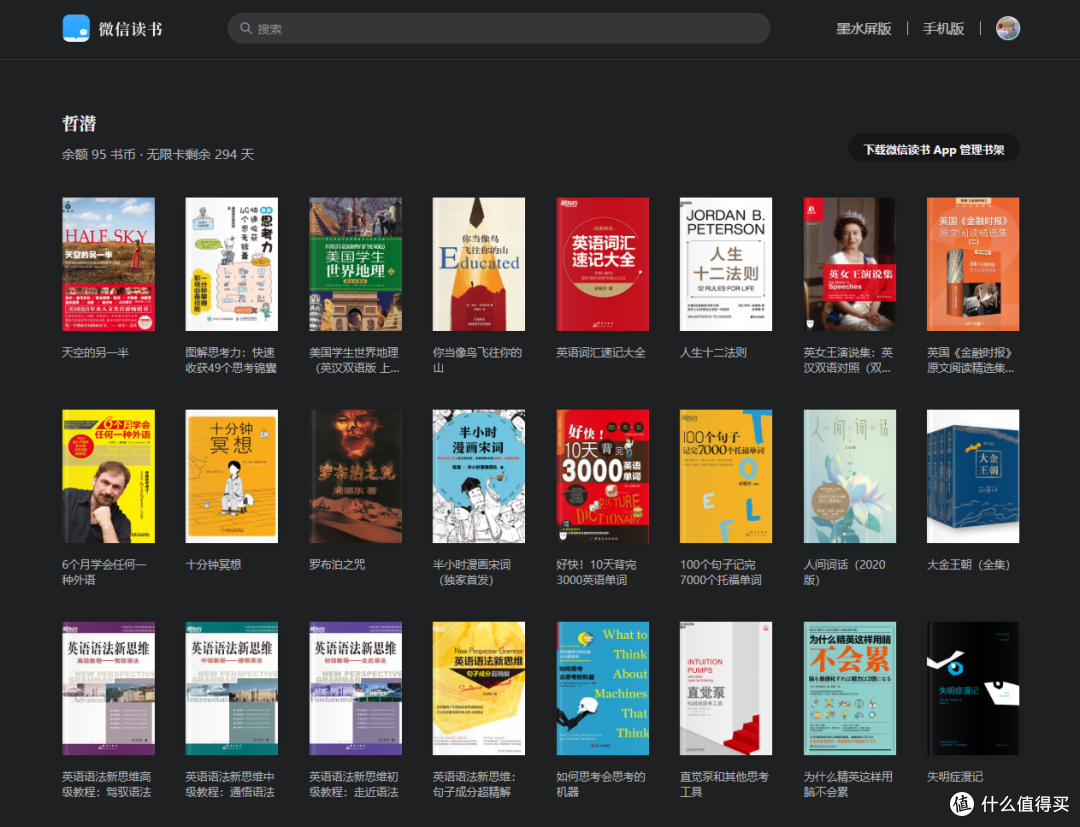This screenshot has width=1080, height=827.
Task: Open the 英语语法新思维中级教程 cover
Action: (x=231, y=689)
